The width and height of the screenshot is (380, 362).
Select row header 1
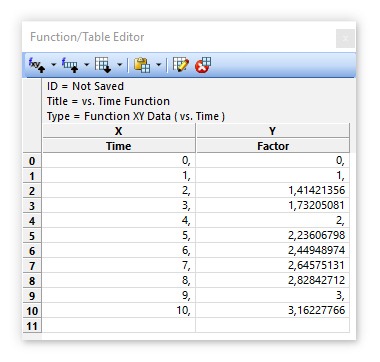pos(32,176)
